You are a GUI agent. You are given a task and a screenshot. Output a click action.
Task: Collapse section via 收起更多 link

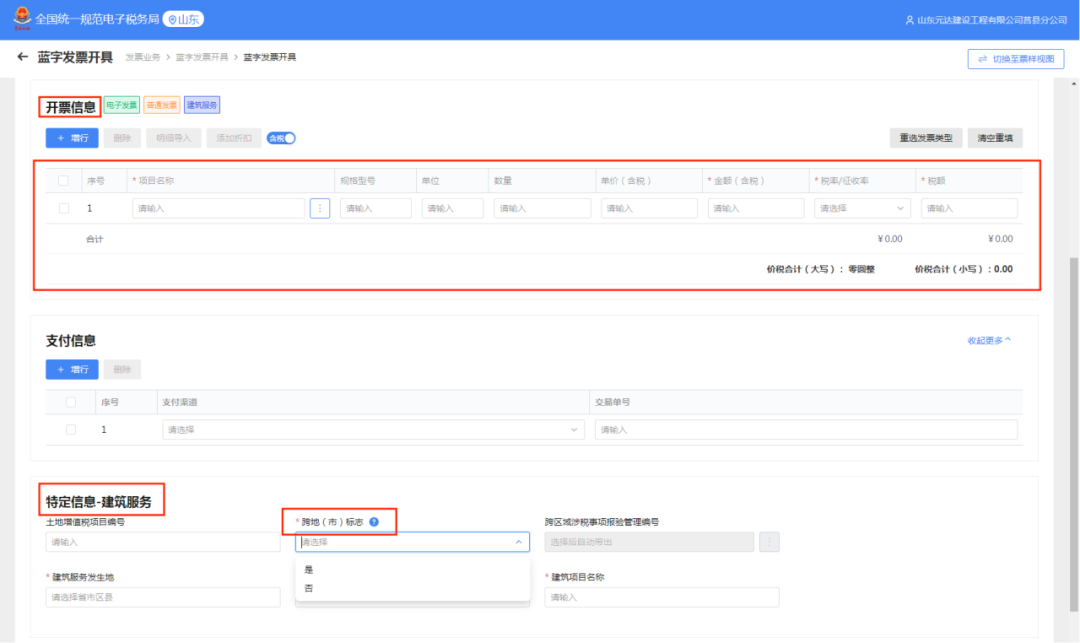989,340
